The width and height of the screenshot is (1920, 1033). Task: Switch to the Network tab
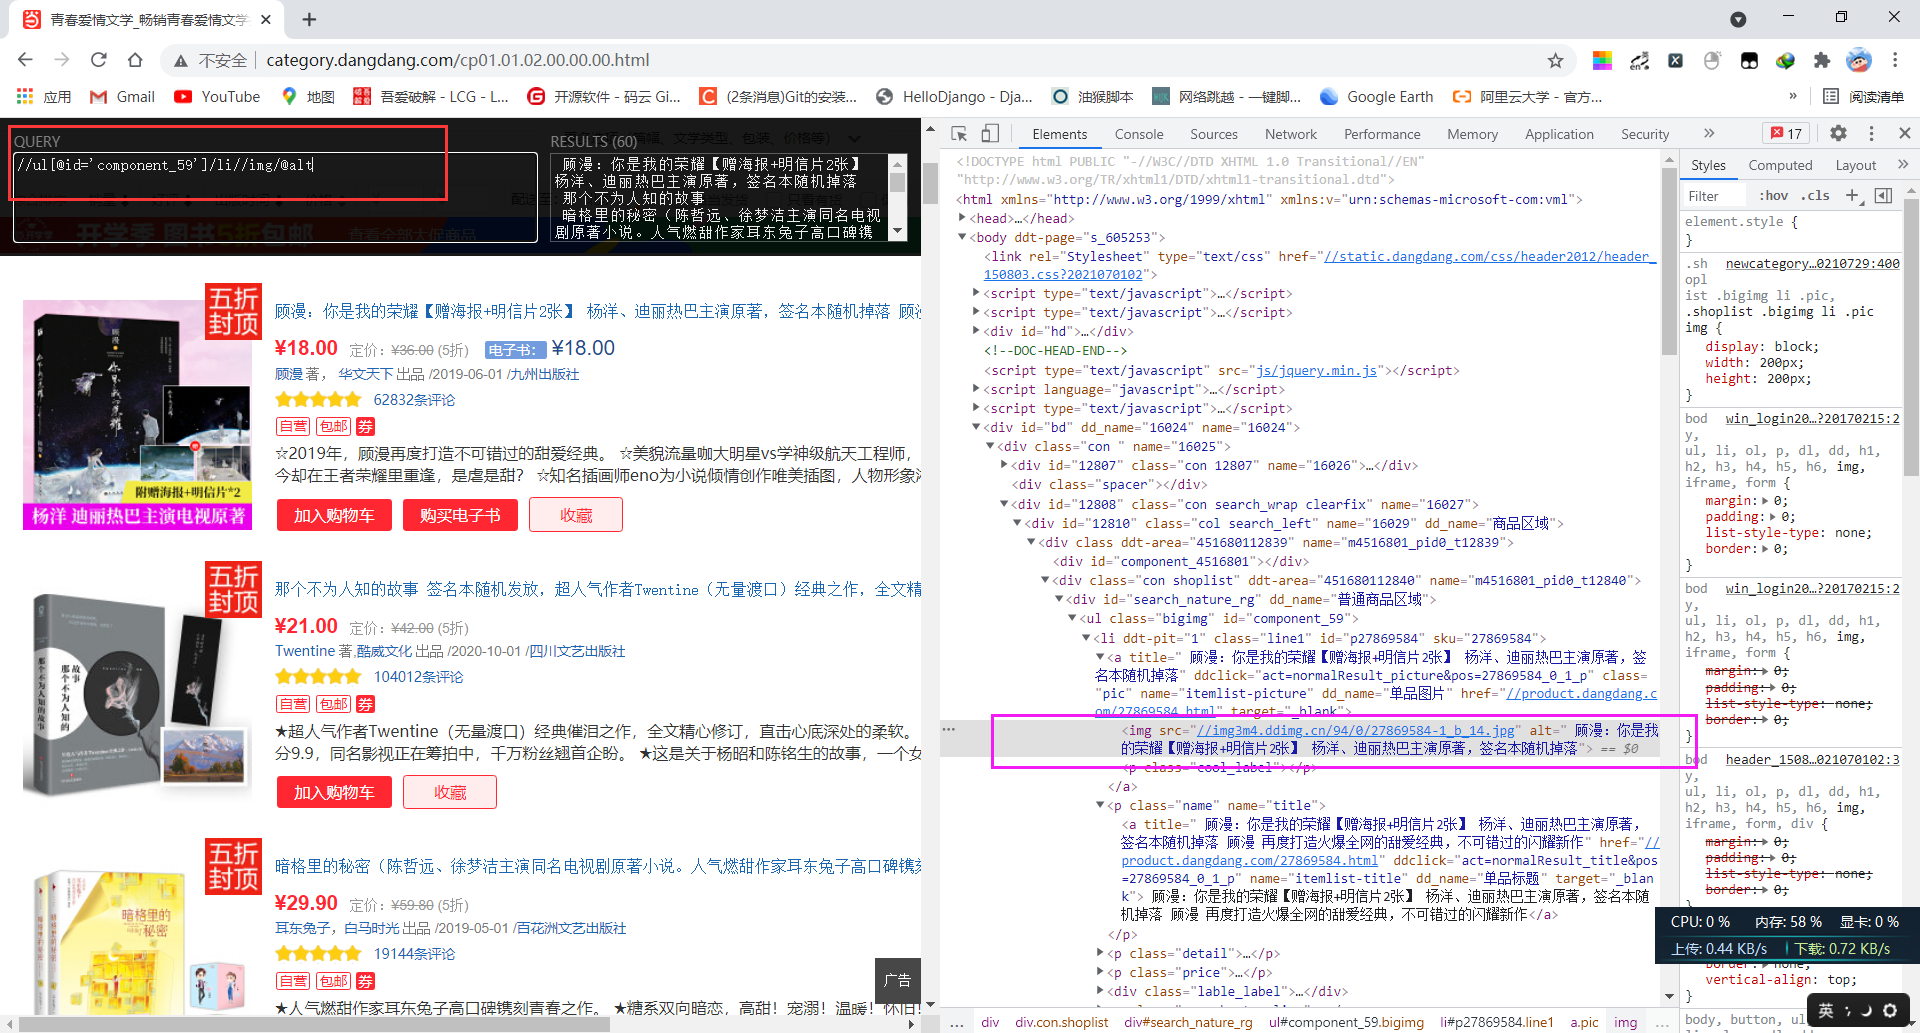1291,134
